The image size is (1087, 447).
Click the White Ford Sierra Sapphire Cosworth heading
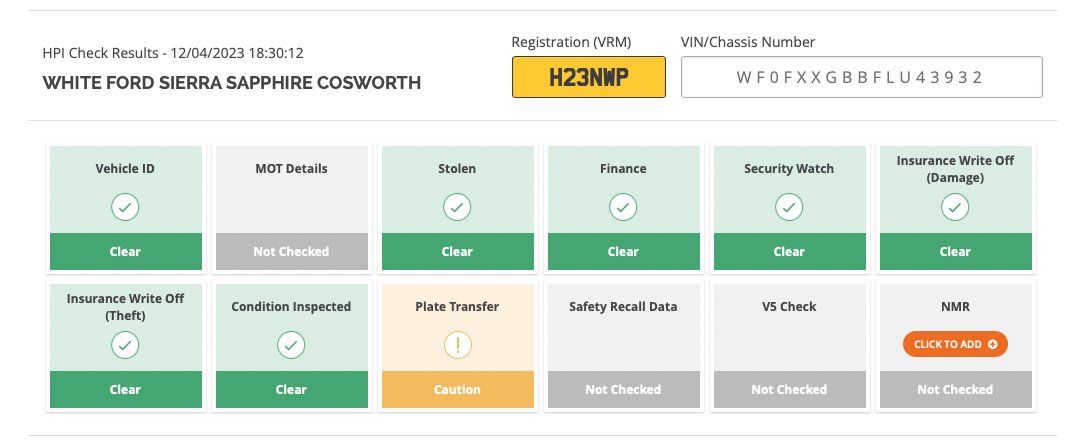point(232,82)
